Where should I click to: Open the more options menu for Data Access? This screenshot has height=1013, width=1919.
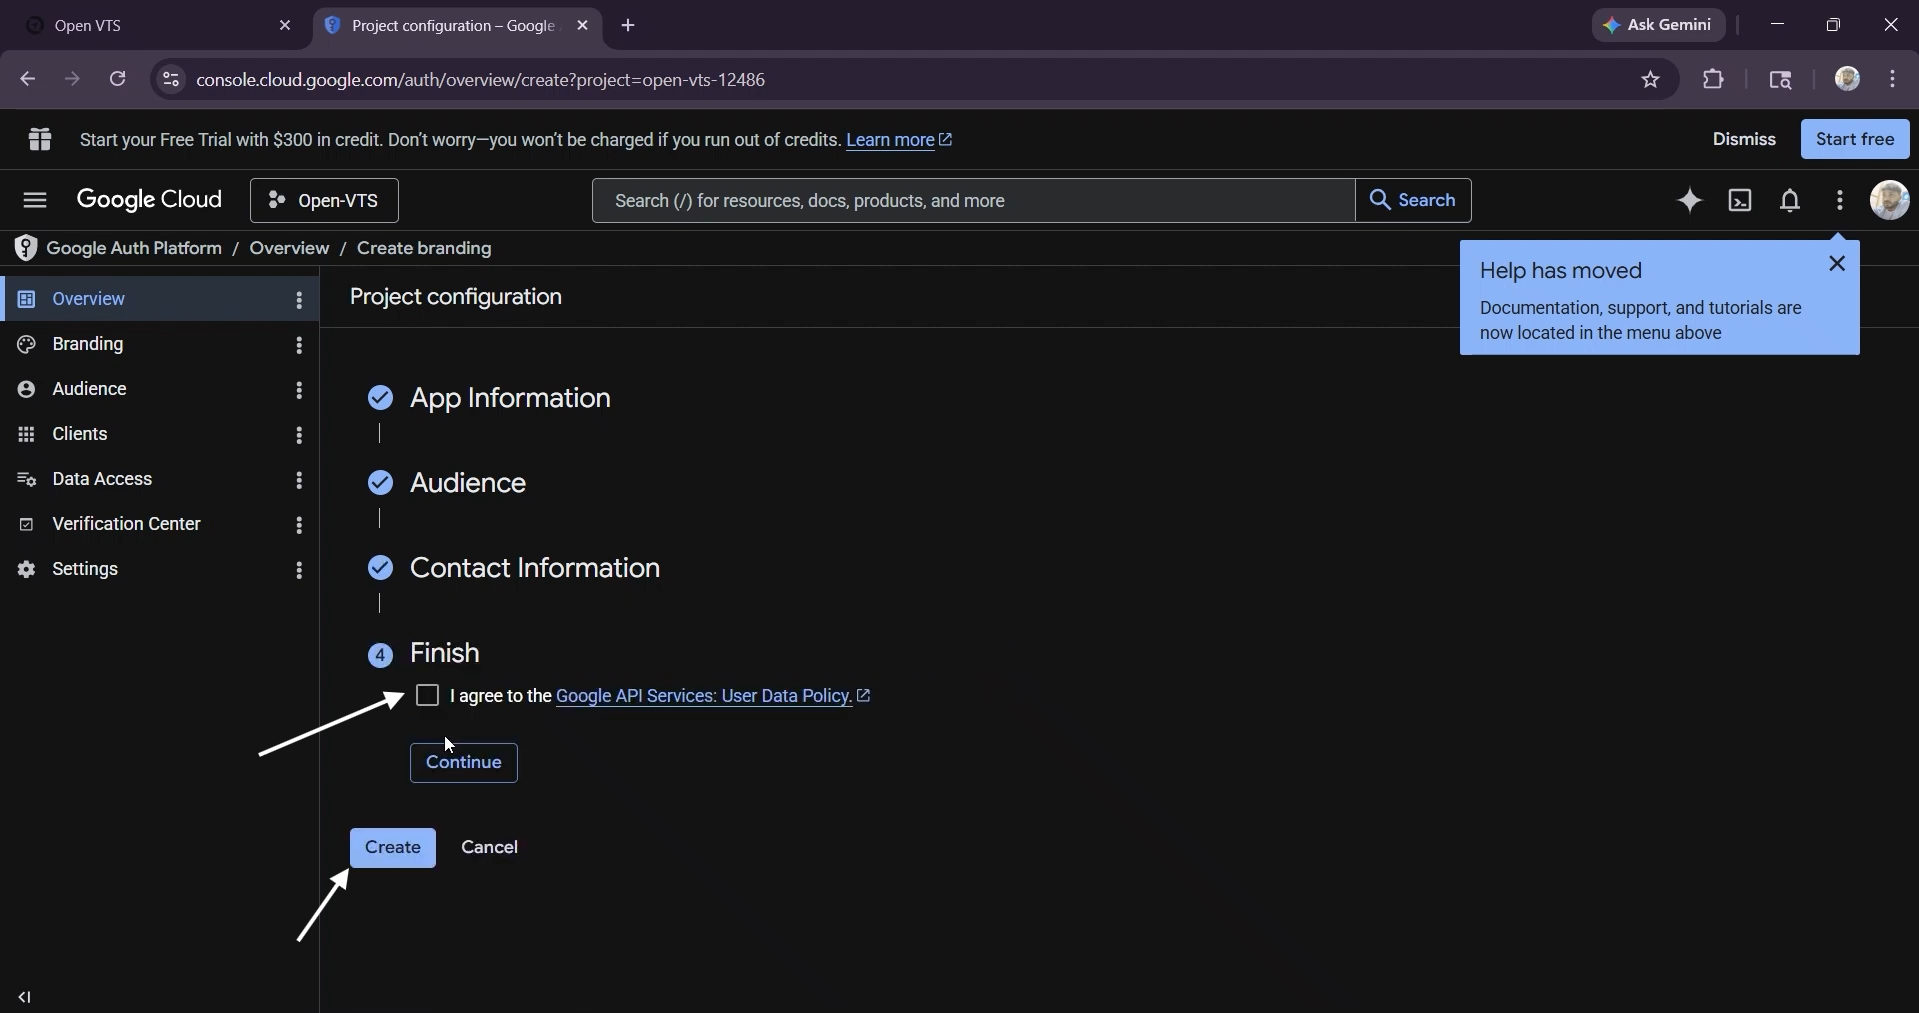coord(299,480)
